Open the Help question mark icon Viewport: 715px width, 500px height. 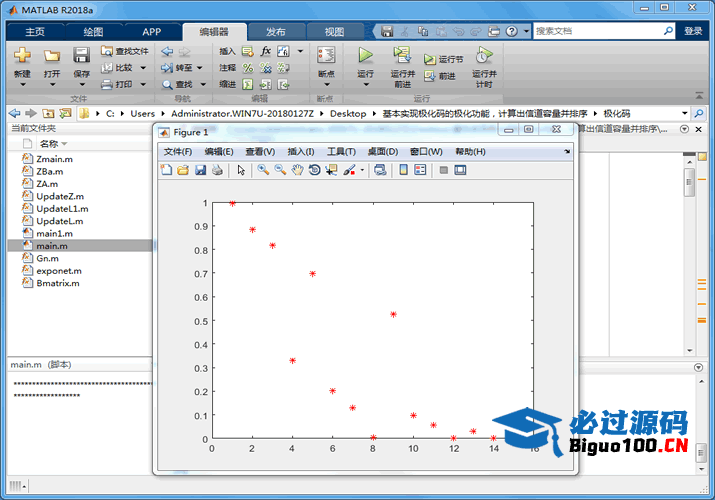[x=512, y=31]
